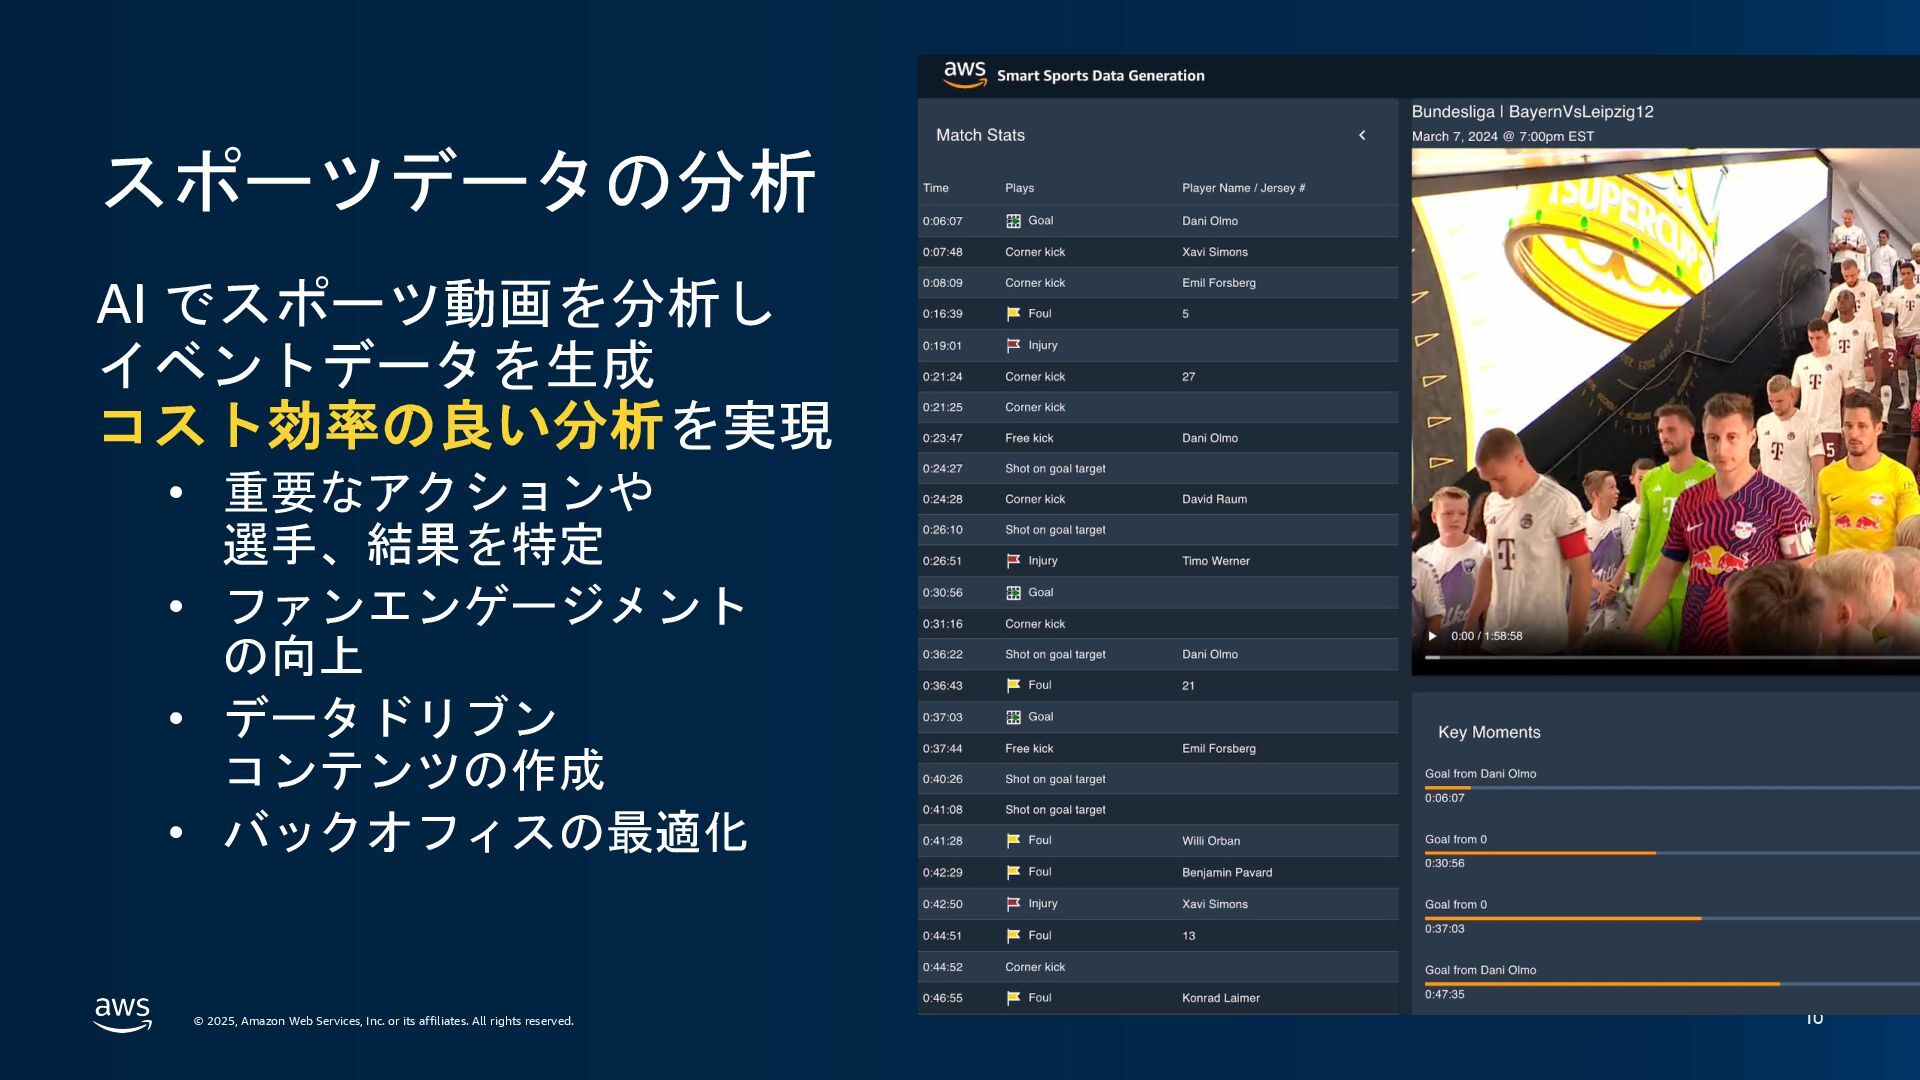The image size is (1920, 1080).
Task: Click the AWS logo in the slide footer
Action: [123, 1014]
